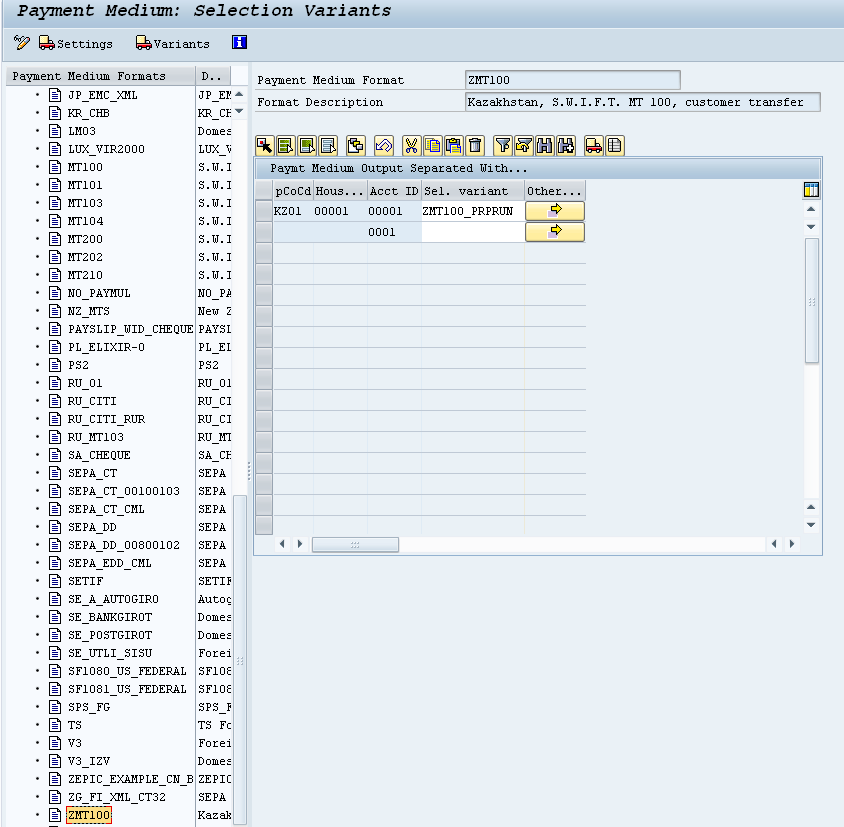This screenshot has height=827, width=844.
Task: Click the Variants button
Action: (166, 43)
